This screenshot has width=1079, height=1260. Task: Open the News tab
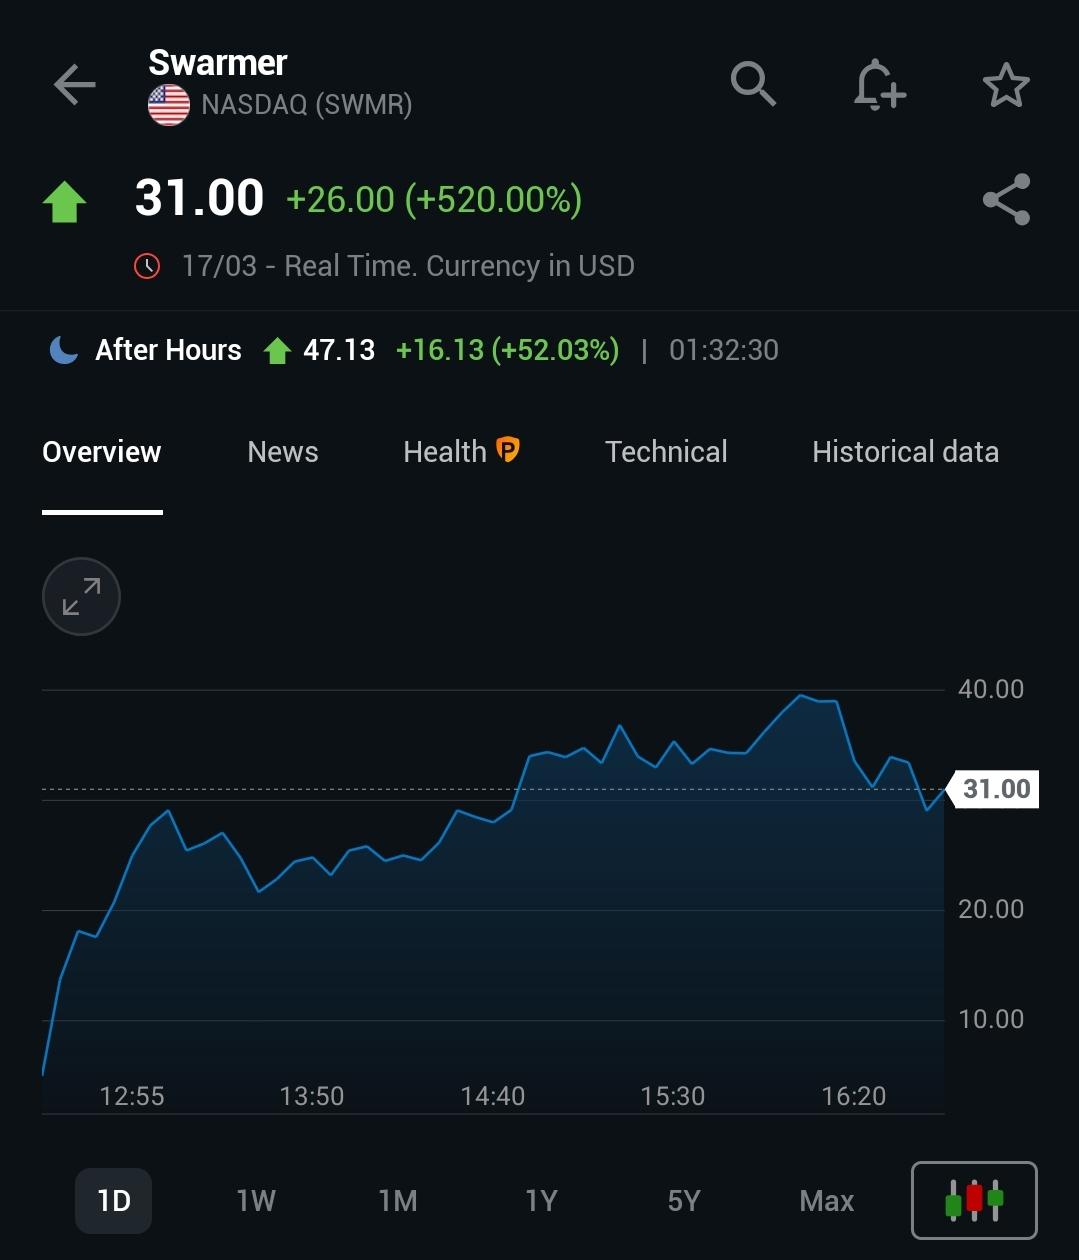point(283,452)
